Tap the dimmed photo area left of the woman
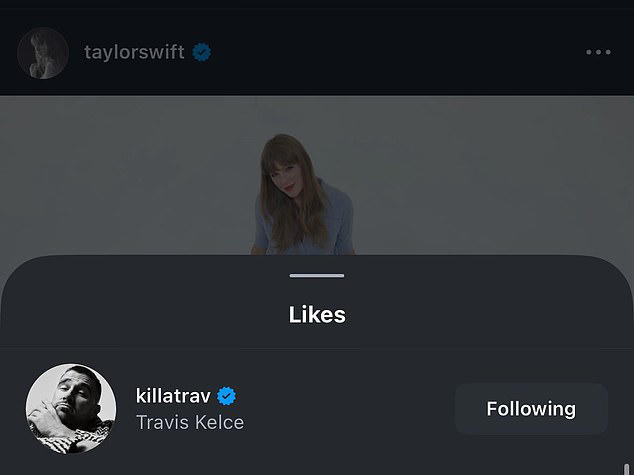Viewport: 634px width, 475px height. 120,180
